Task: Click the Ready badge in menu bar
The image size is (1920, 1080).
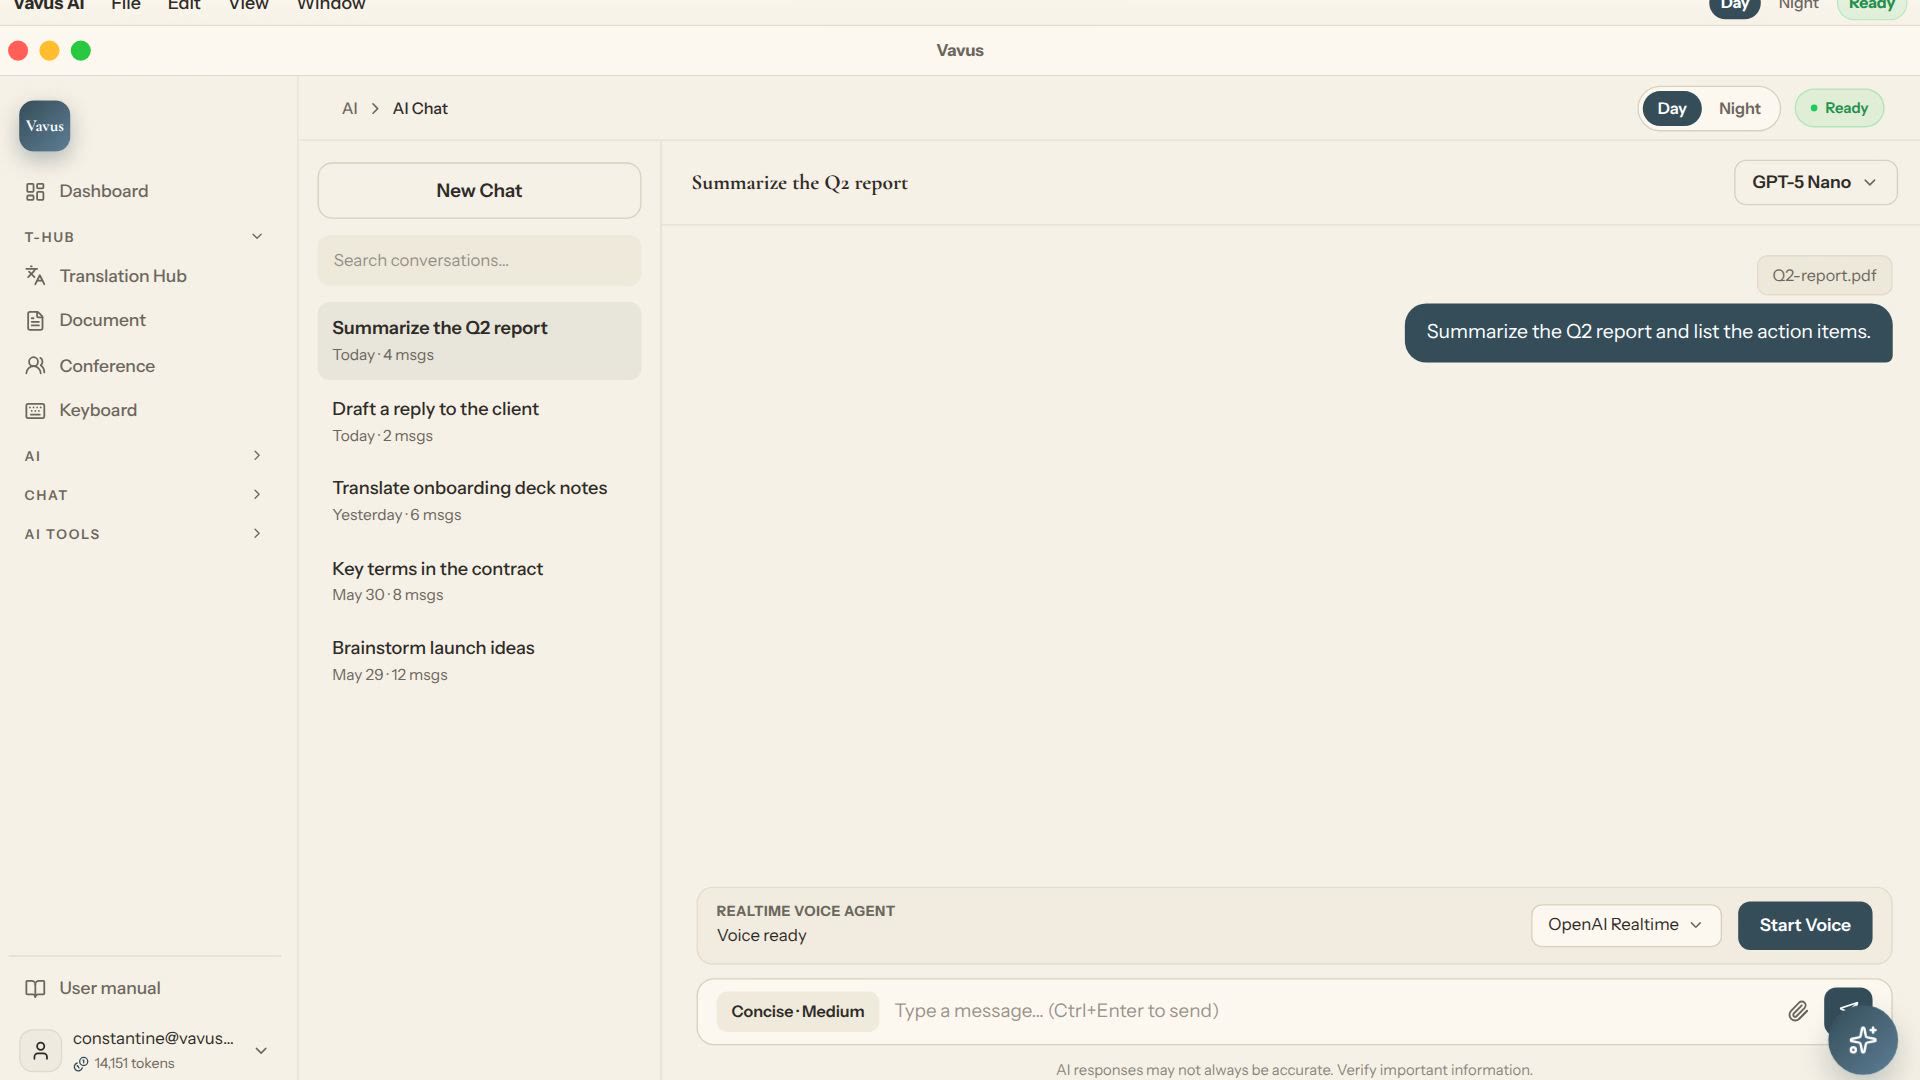Action: click(1871, 6)
